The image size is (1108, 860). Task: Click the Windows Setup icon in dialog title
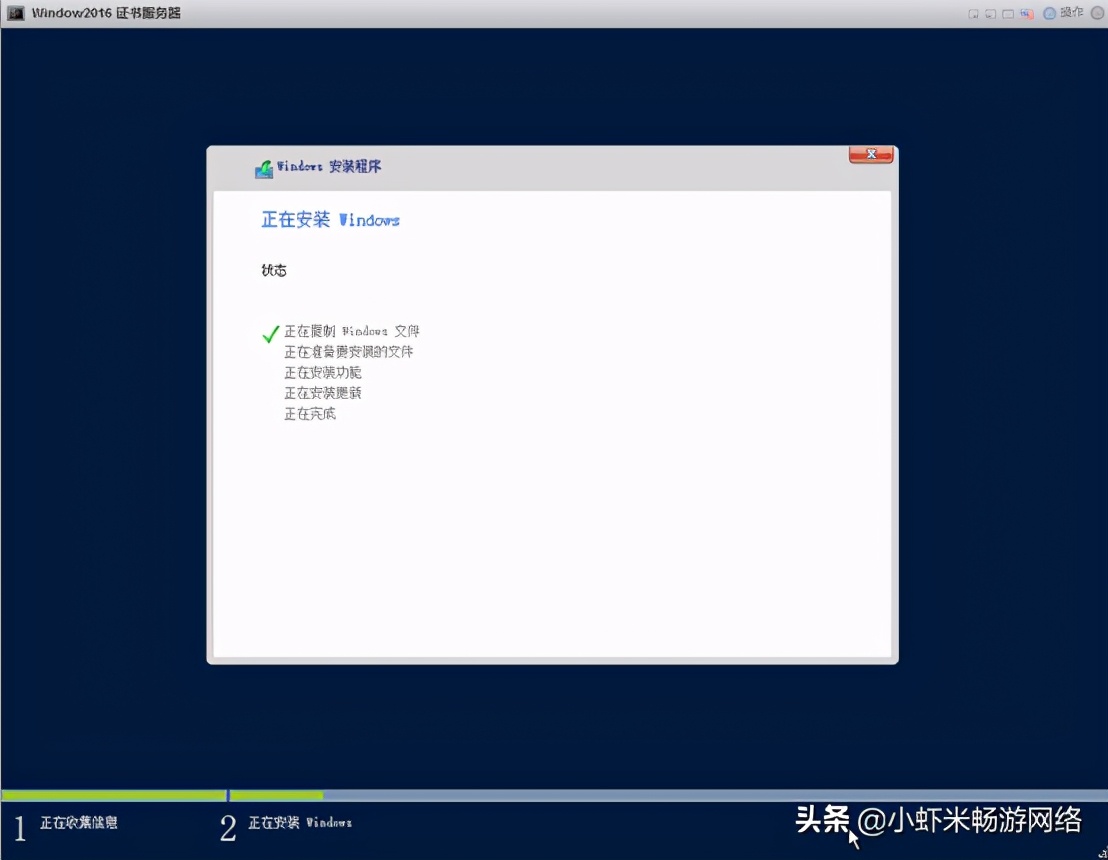click(x=264, y=169)
